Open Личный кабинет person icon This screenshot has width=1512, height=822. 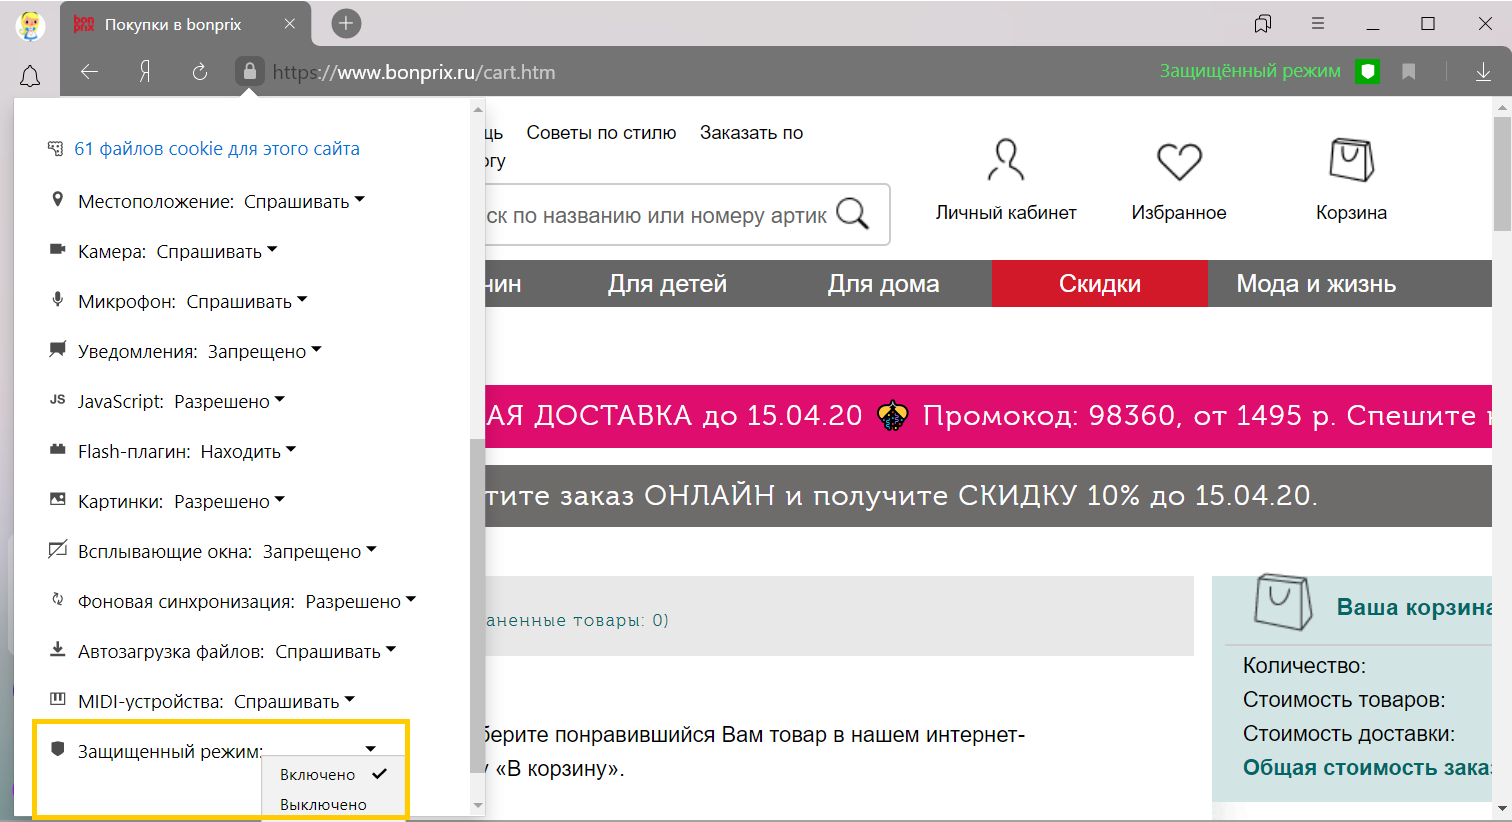1006,160
